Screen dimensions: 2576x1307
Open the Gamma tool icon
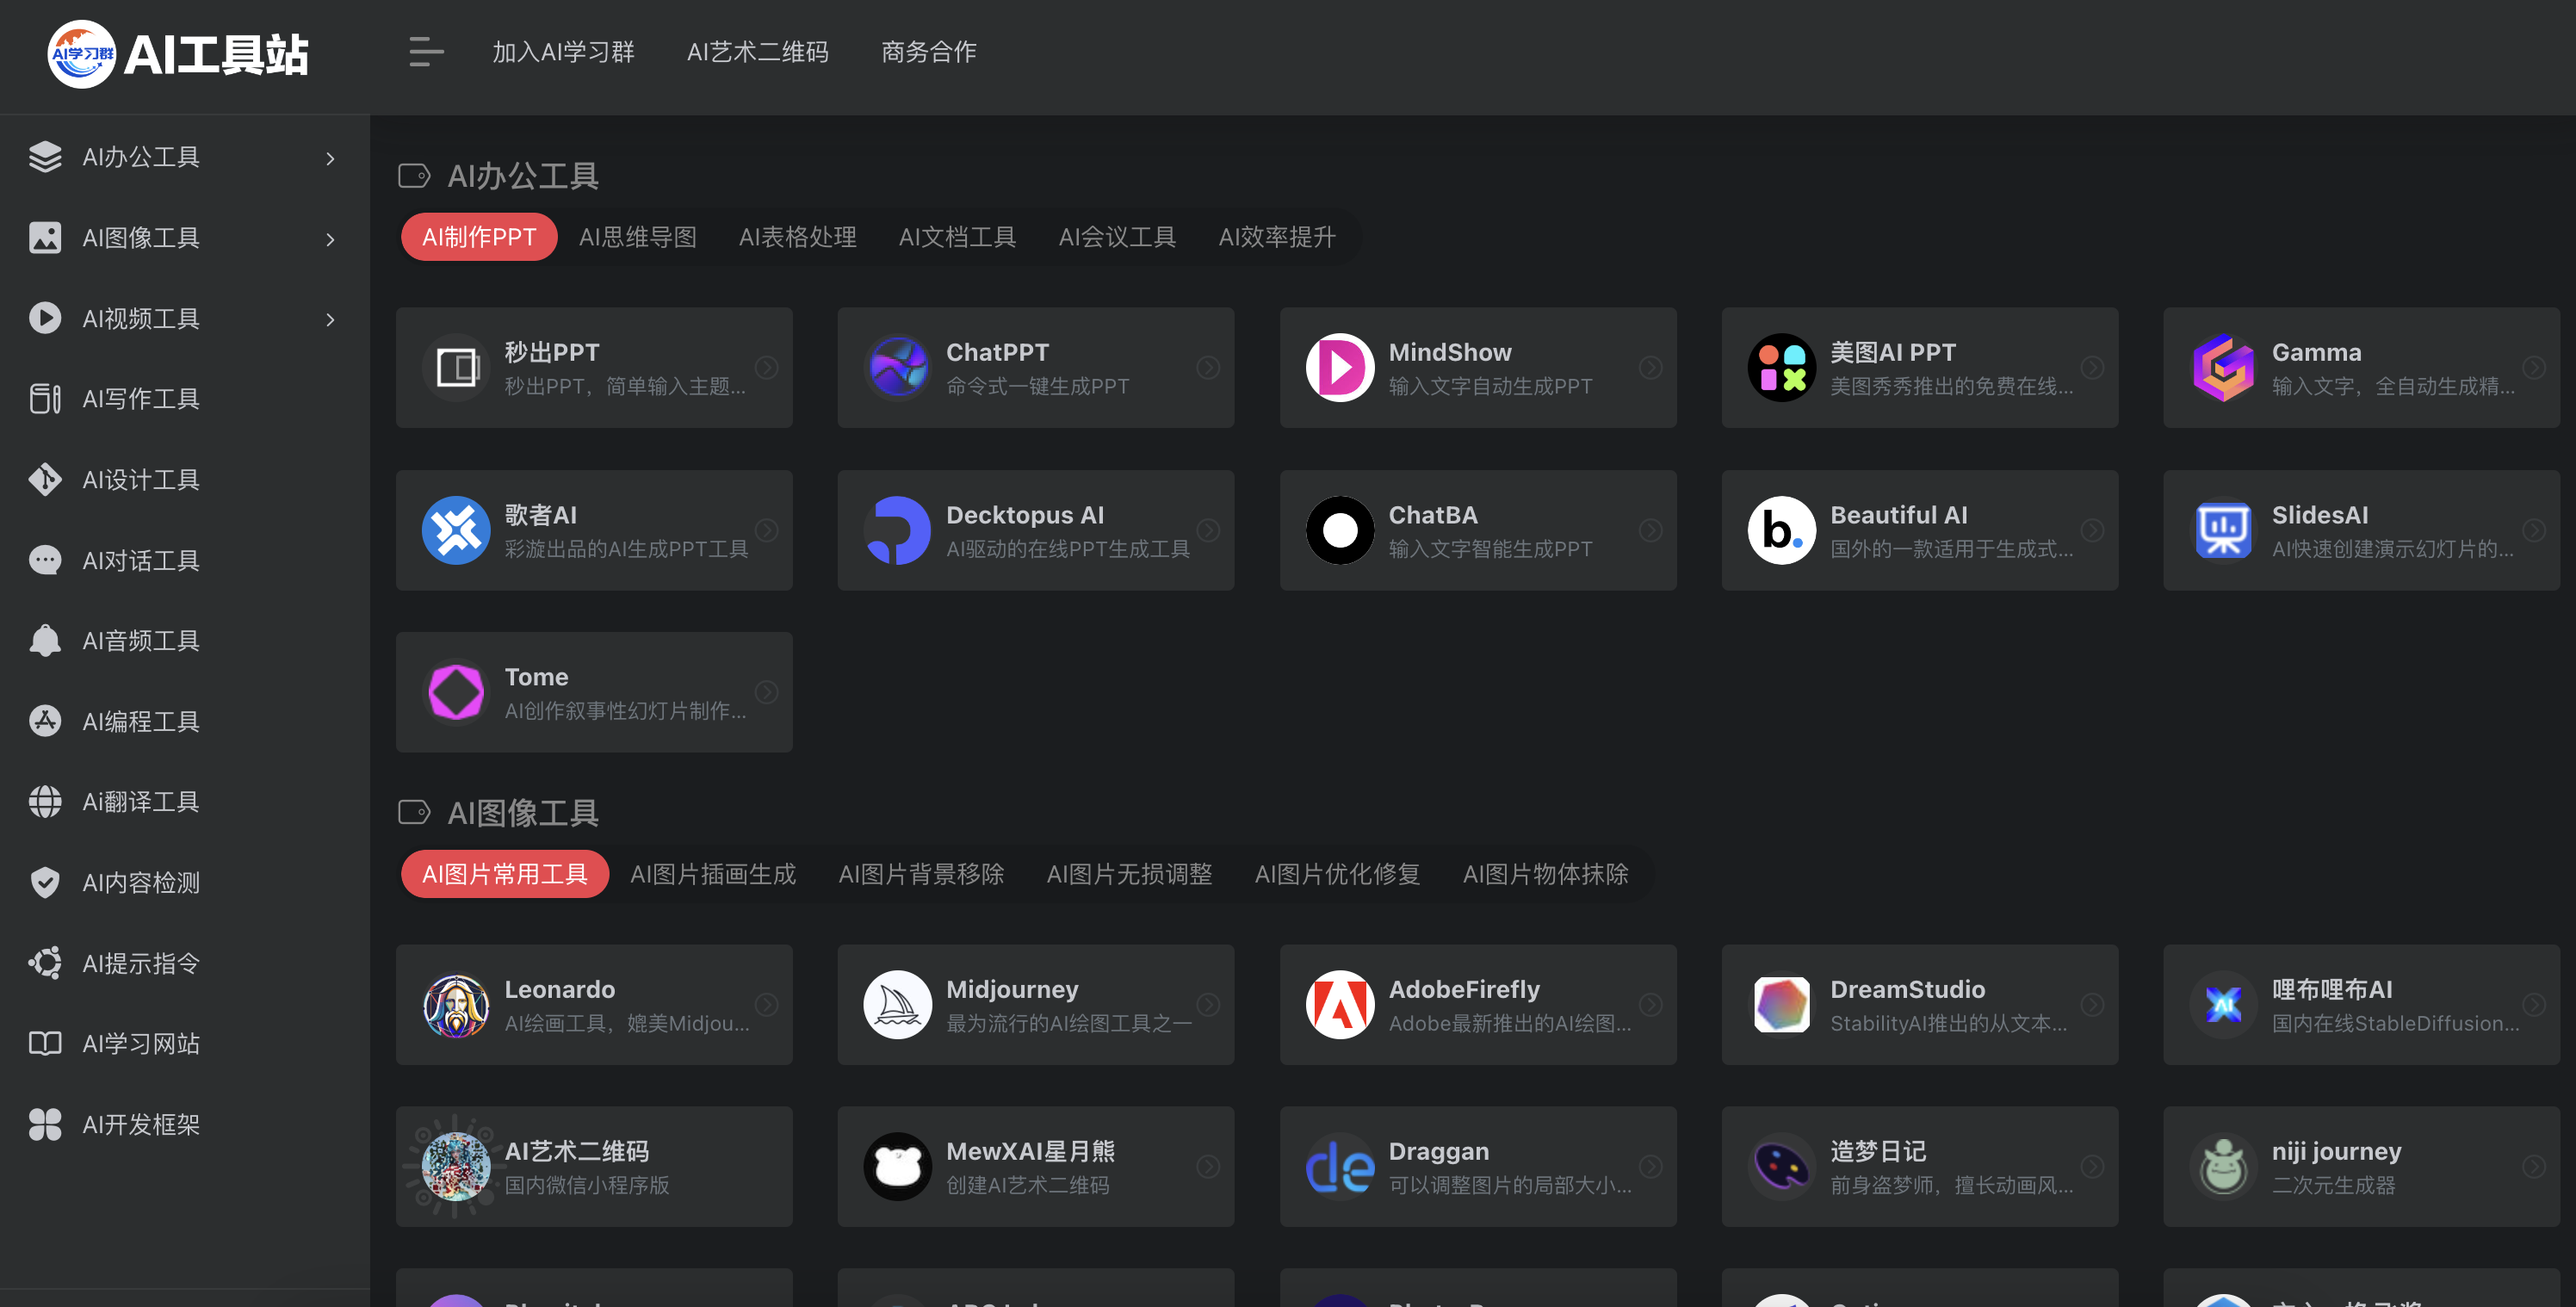pyautogui.click(x=2224, y=368)
